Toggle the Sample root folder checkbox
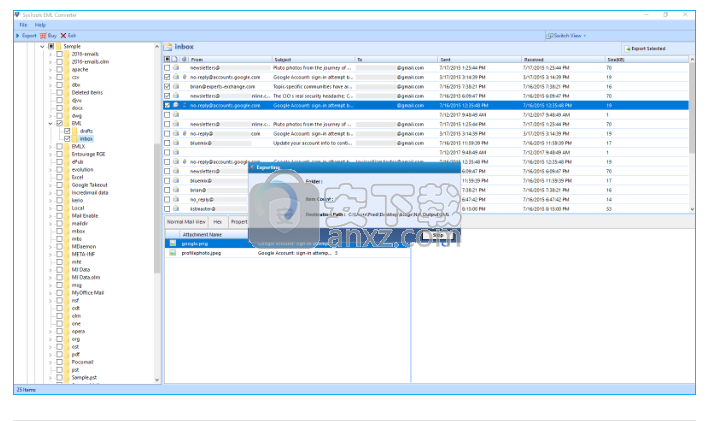The height and width of the screenshot is (421, 714). click(x=51, y=46)
